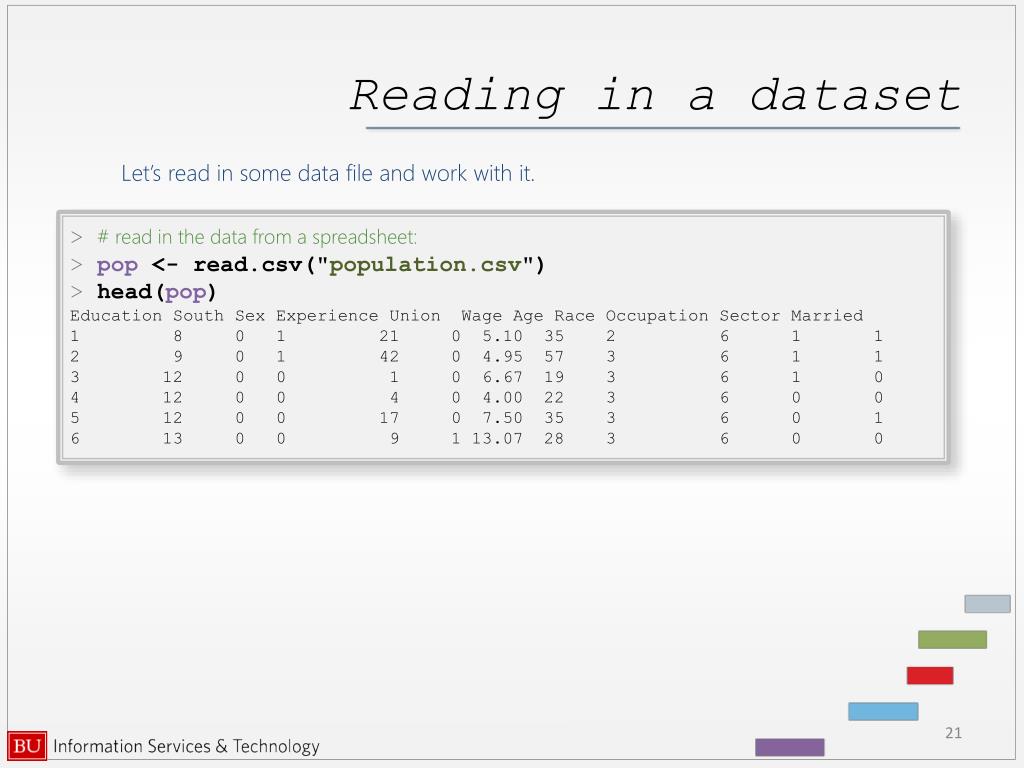Viewport: 1024px width, 768px height.
Task: Click the Occupation column header
Action: [x=656, y=316]
